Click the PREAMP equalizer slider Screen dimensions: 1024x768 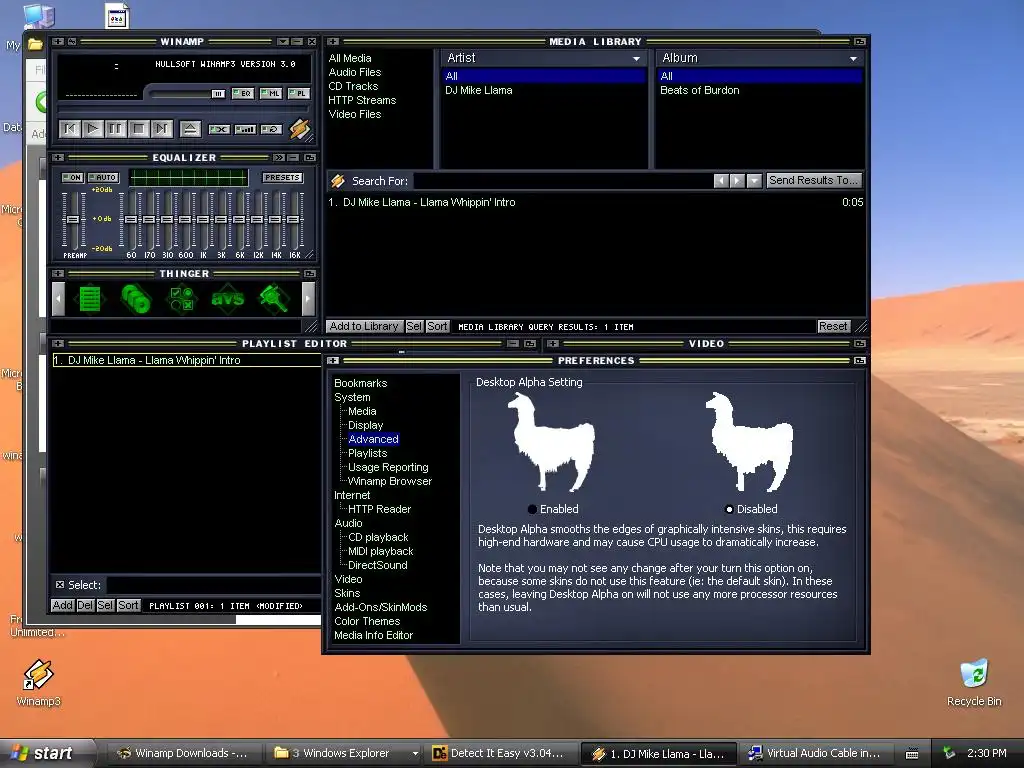[x=73, y=220]
